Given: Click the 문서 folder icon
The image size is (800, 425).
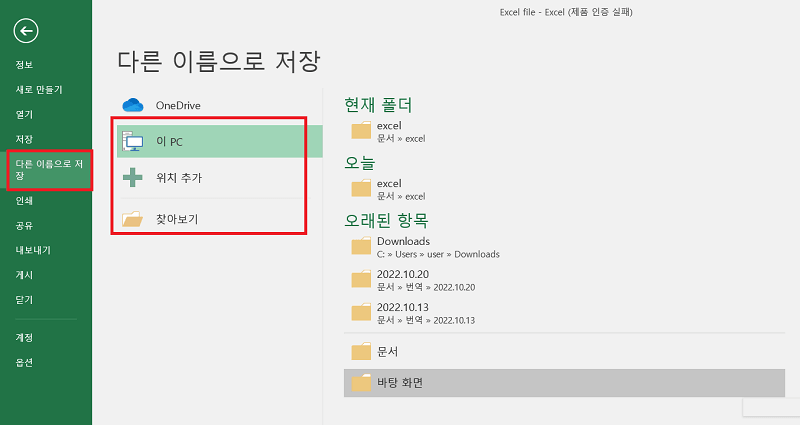Looking at the screenshot, I should (361, 352).
